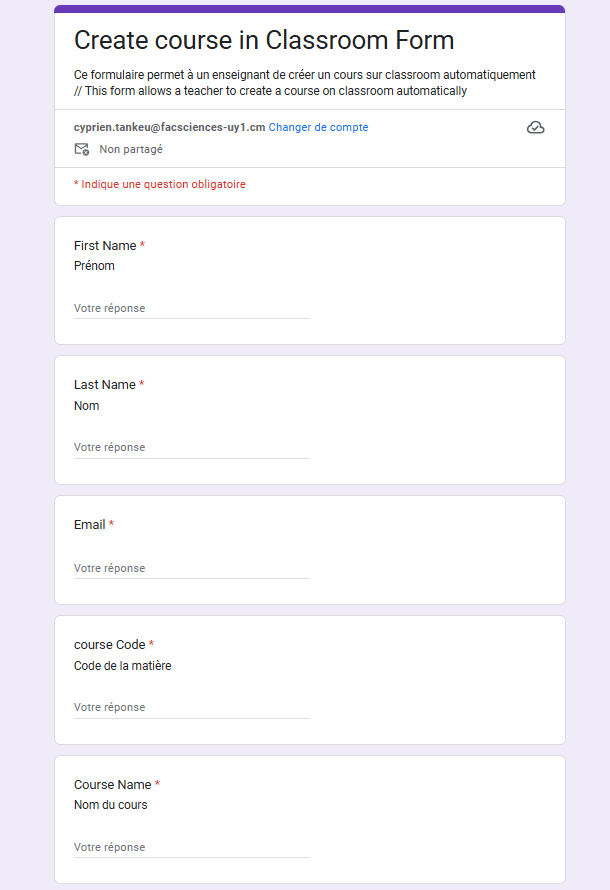The width and height of the screenshot is (610, 890).
Task: Click the course Code question label
Action: point(110,644)
